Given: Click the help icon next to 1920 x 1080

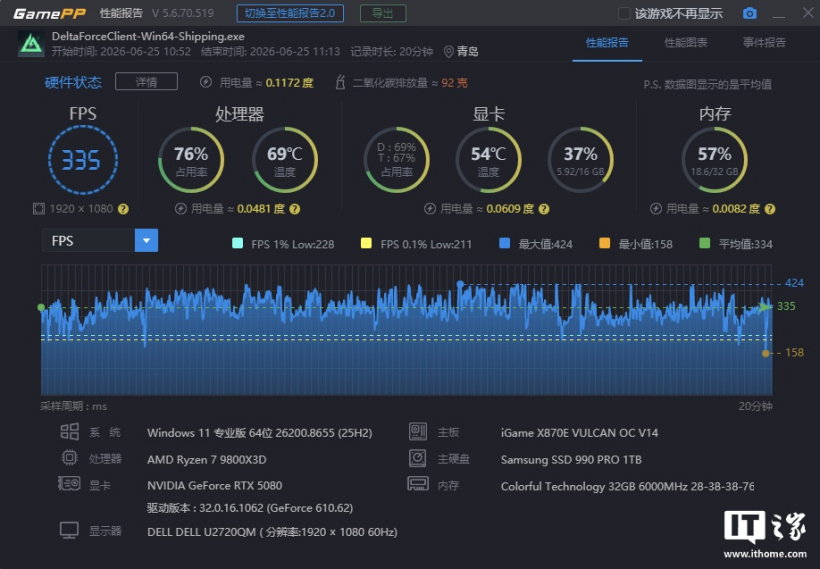Looking at the screenshot, I should [x=123, y=209].
